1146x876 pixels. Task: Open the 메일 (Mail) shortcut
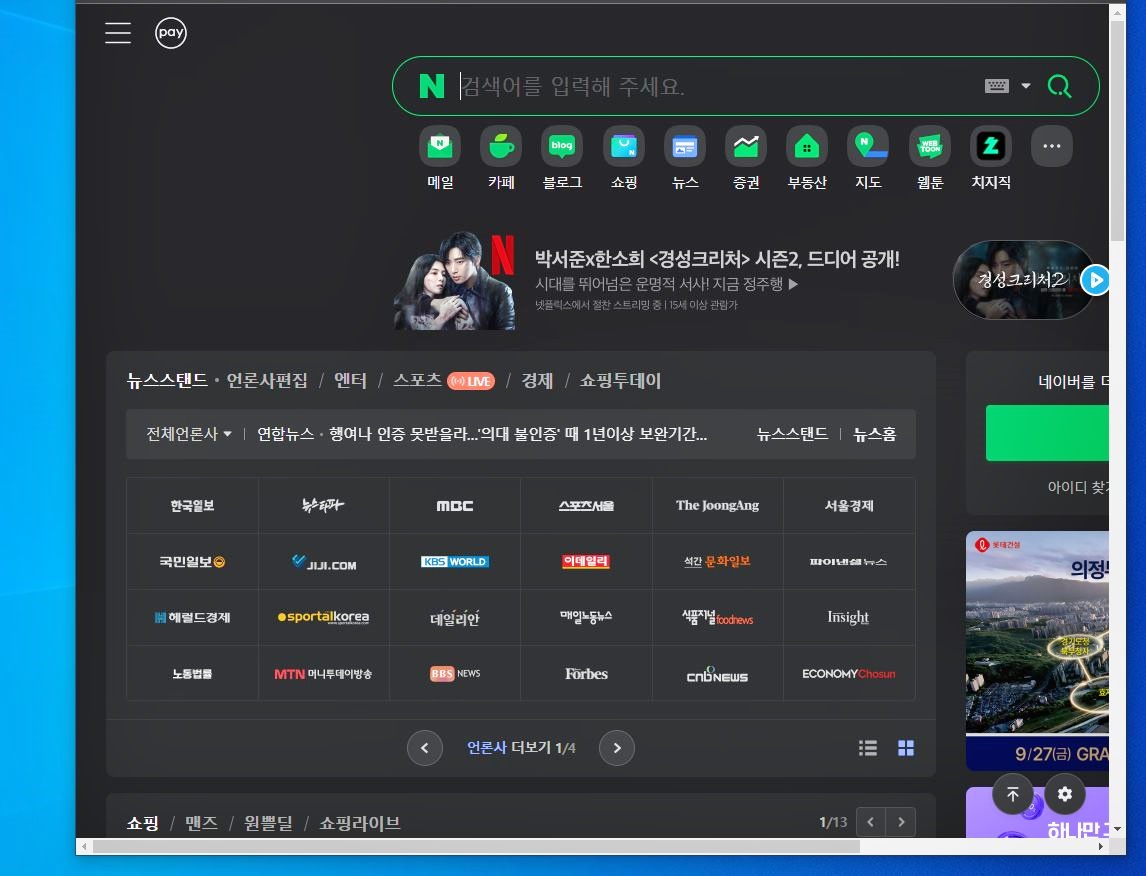click(x=440, y=159)
